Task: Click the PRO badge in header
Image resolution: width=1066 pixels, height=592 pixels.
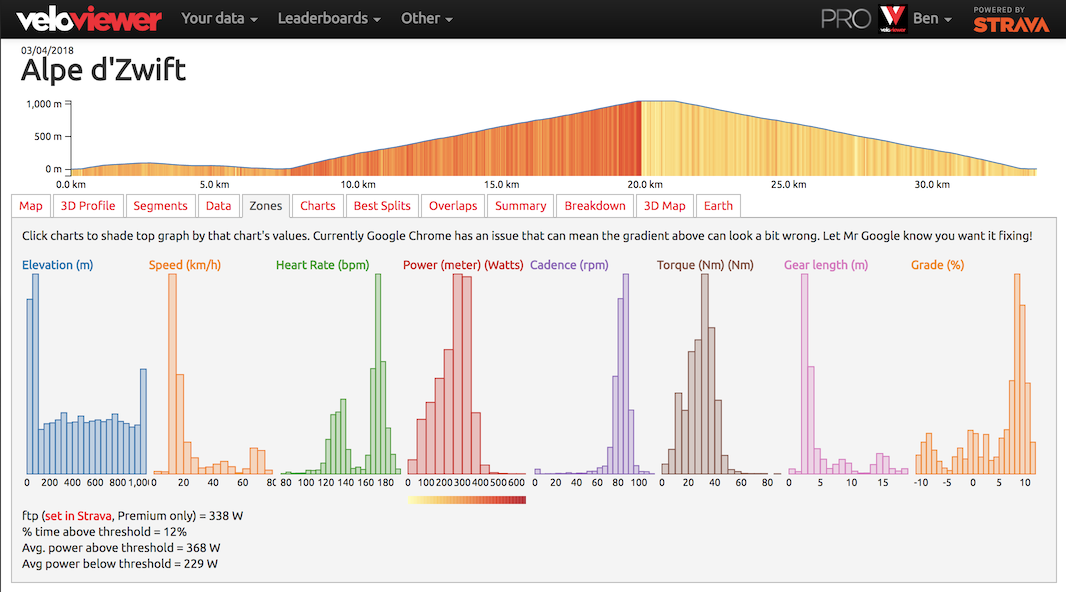Action: click(845, 19)
